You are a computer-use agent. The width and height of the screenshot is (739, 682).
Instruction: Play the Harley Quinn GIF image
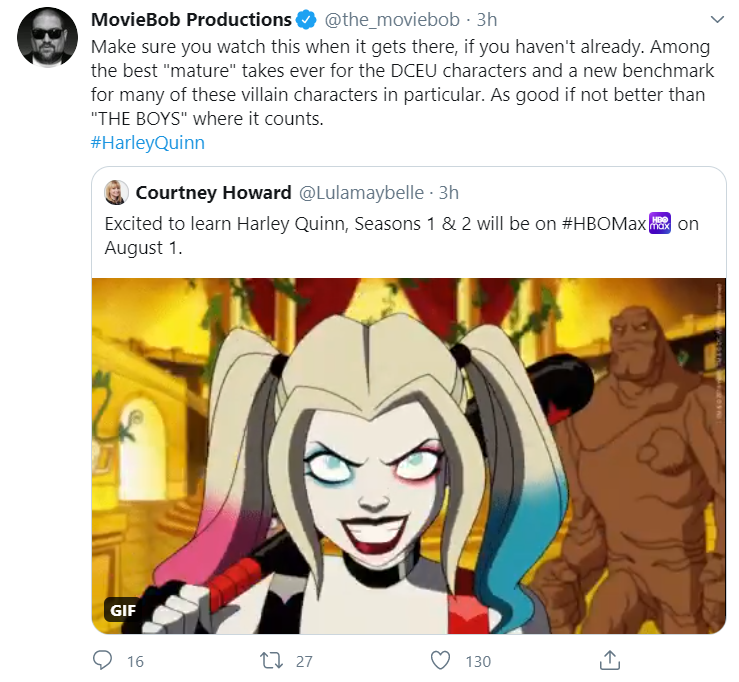tap(409, 456)
